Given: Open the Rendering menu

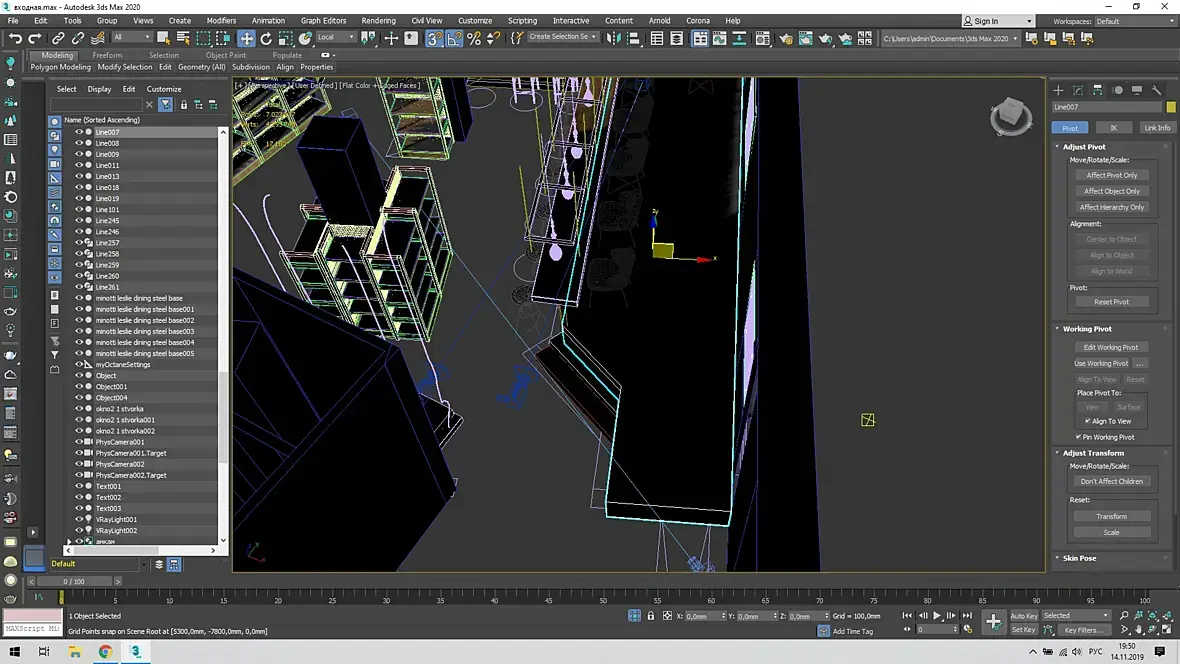Looking at the screenshot, I should click(x=378, y=21).
